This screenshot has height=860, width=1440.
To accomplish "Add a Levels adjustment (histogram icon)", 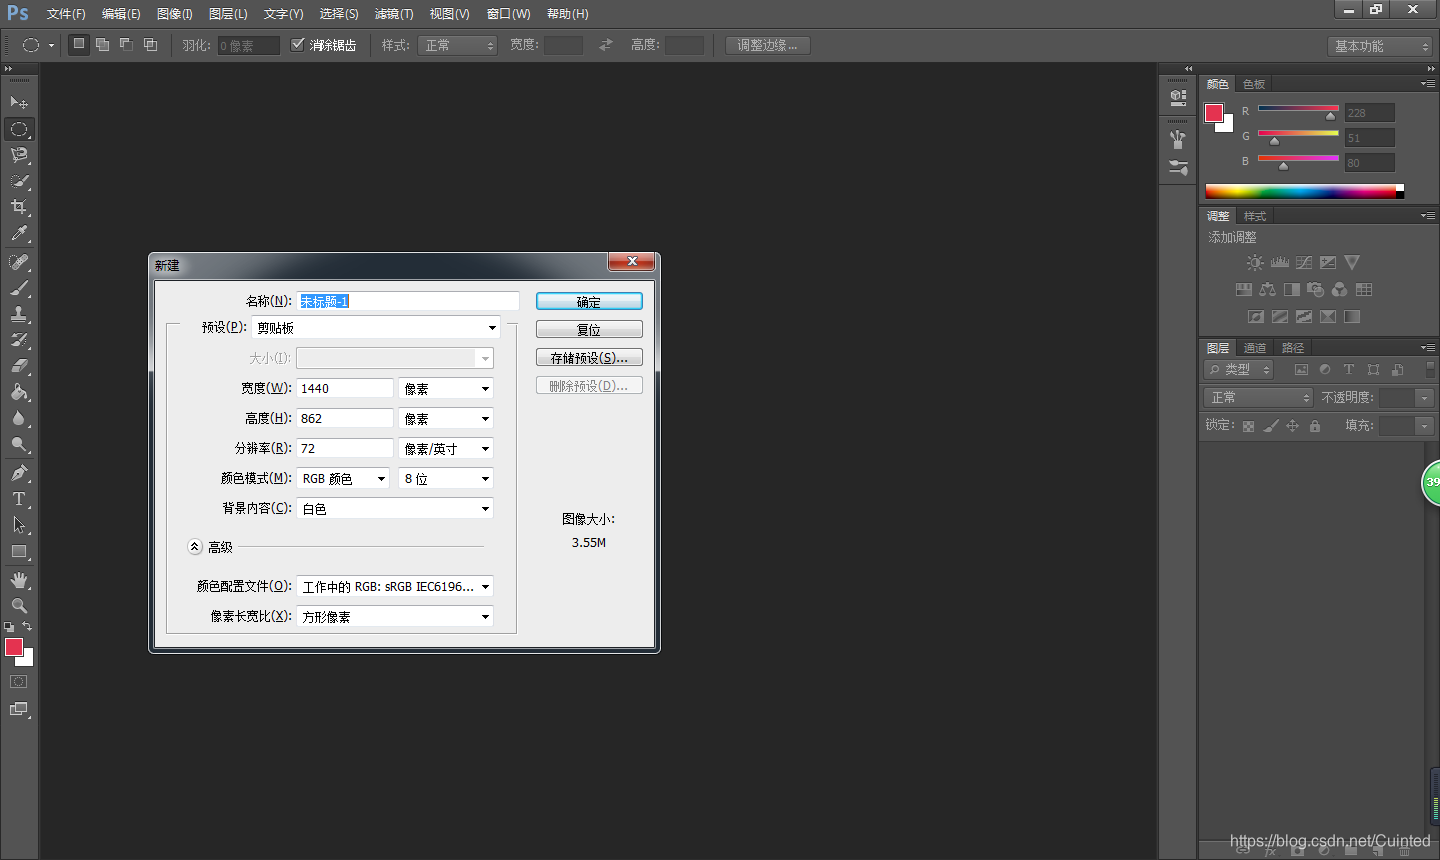I will pyautogui.click(x=1280, y=263).
